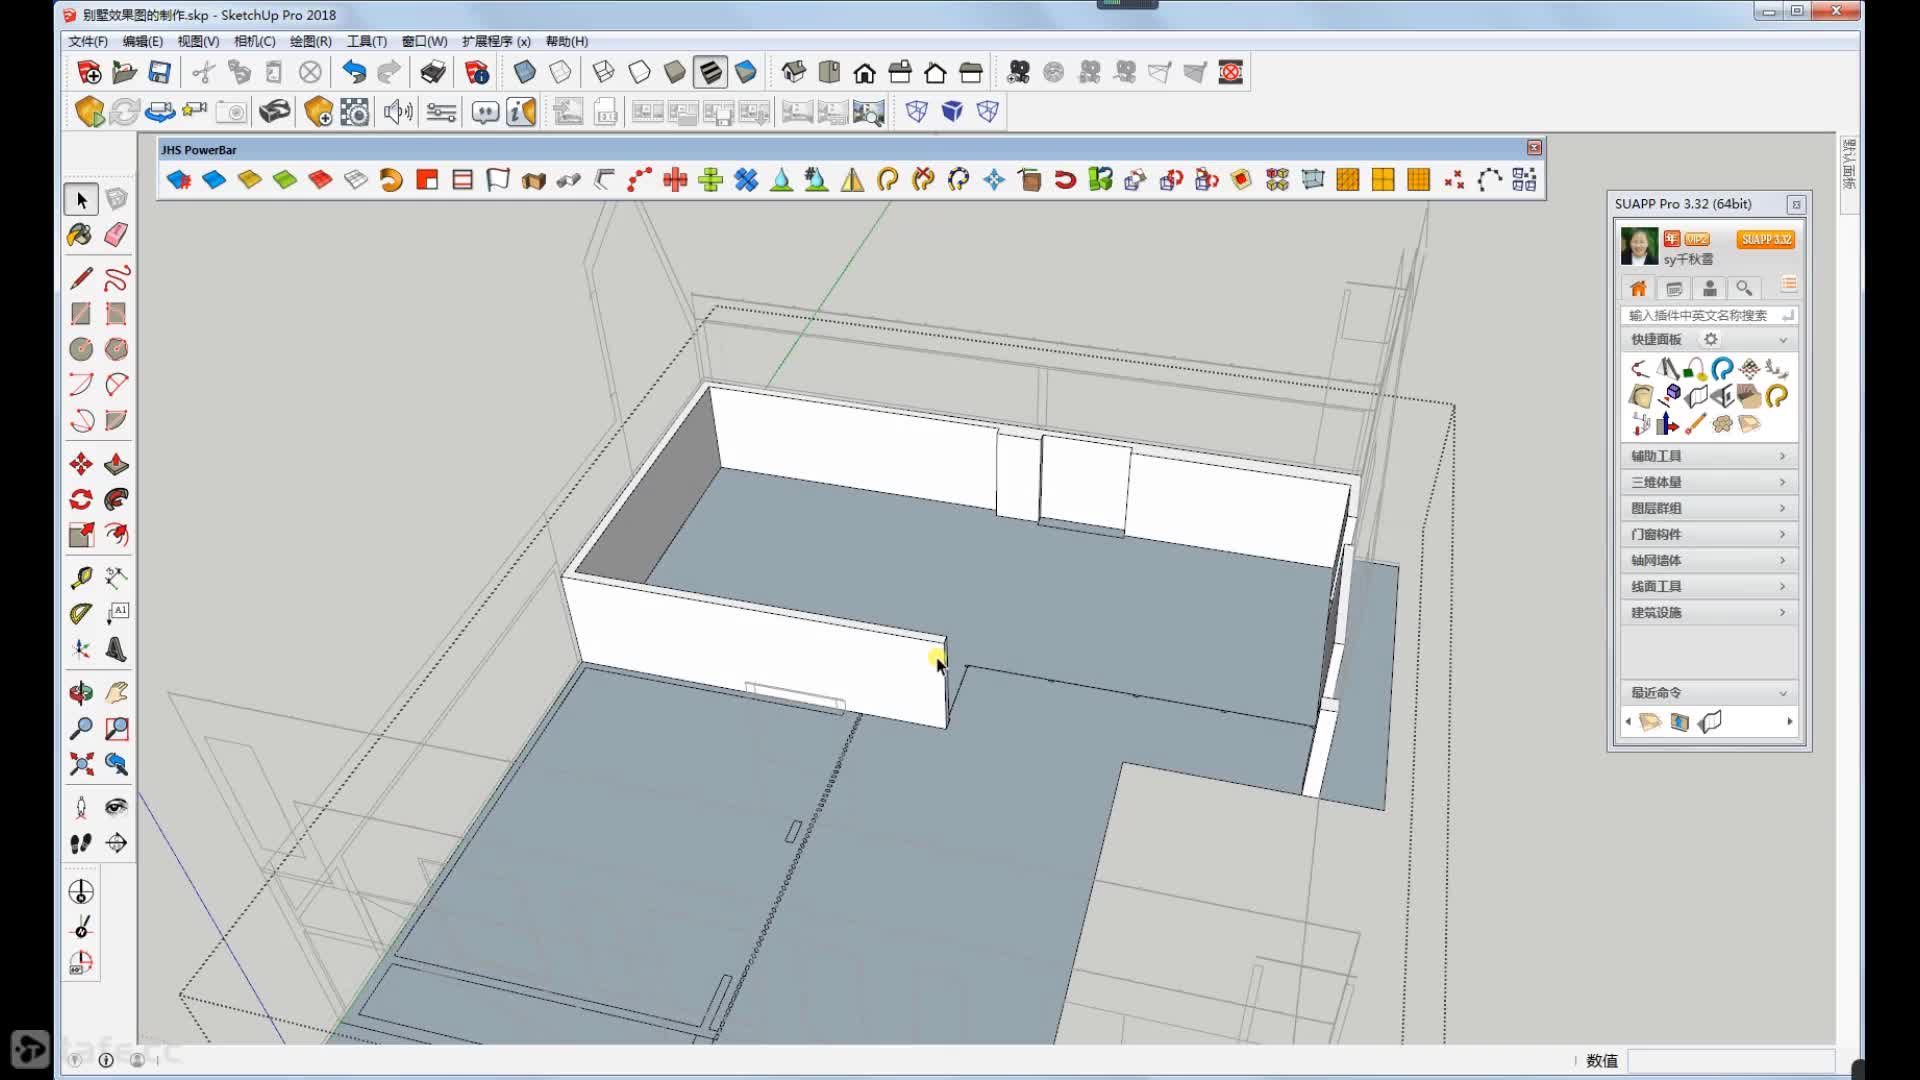Viewport: 1920px width, 1080px height.
Task: Select the Freehand tool
Action: tap(116, 278)
